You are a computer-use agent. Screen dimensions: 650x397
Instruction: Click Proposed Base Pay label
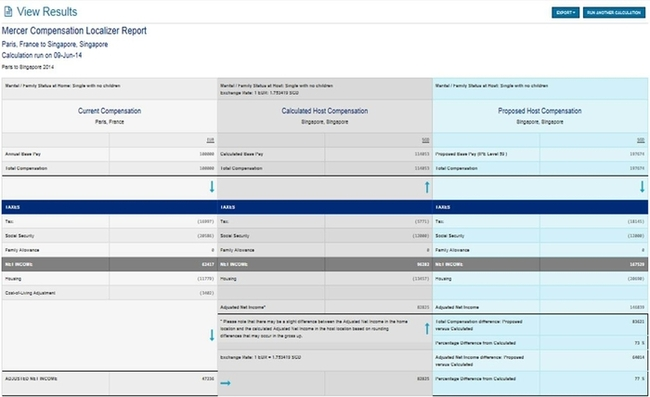click(471, 154)
